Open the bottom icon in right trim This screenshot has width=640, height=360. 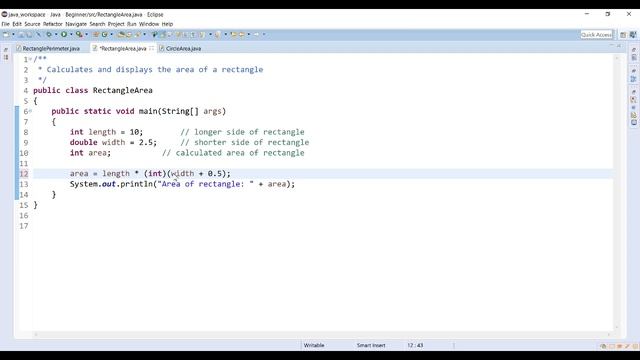tap(633, 122)
